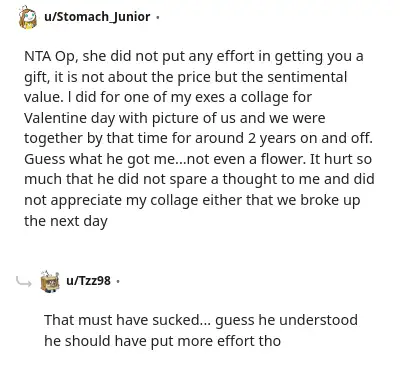Click the word "sentimental" in the comment
This screenshot has width=400, height=376.
tap(307, 77)
